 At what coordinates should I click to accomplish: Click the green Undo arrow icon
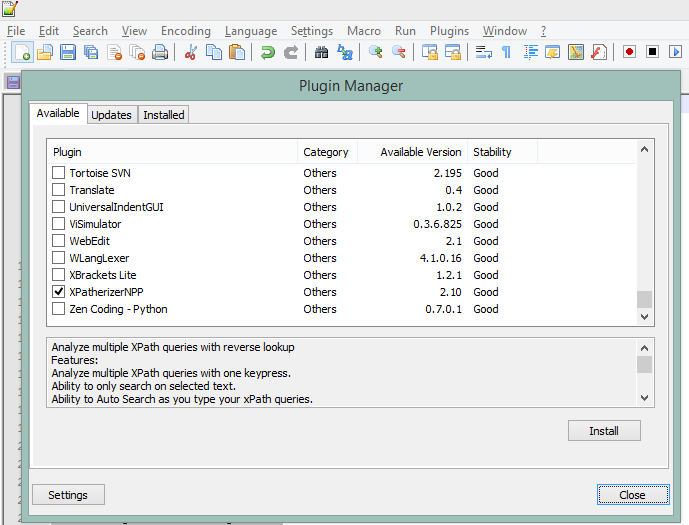tap(268, 52)
